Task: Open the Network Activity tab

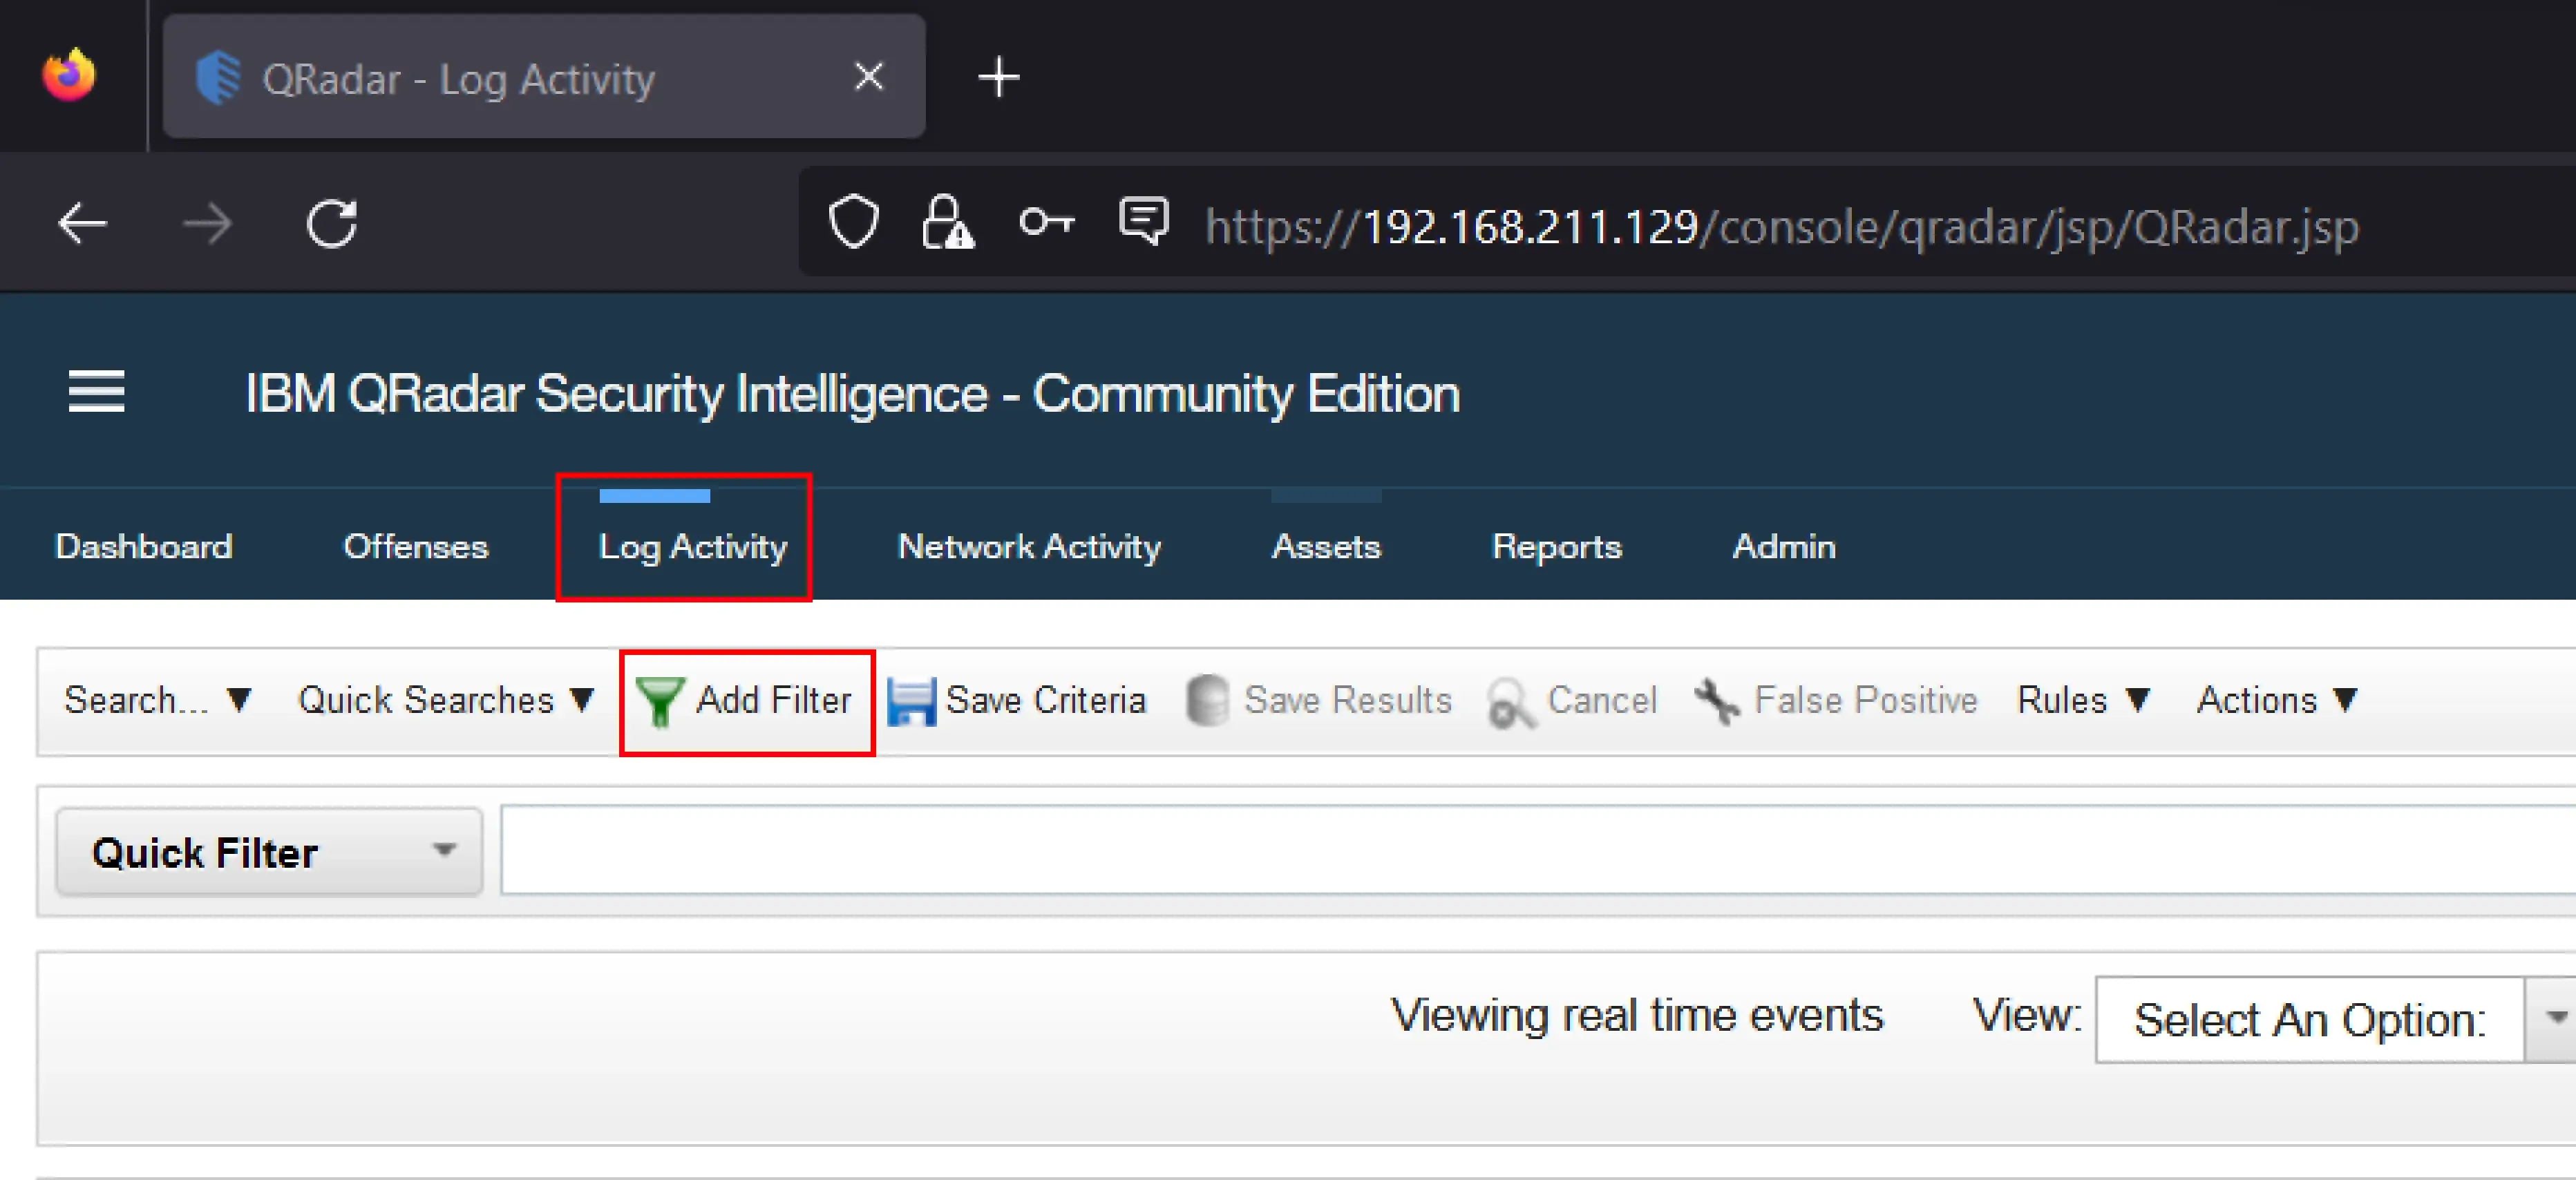Action: (1029, 546)
